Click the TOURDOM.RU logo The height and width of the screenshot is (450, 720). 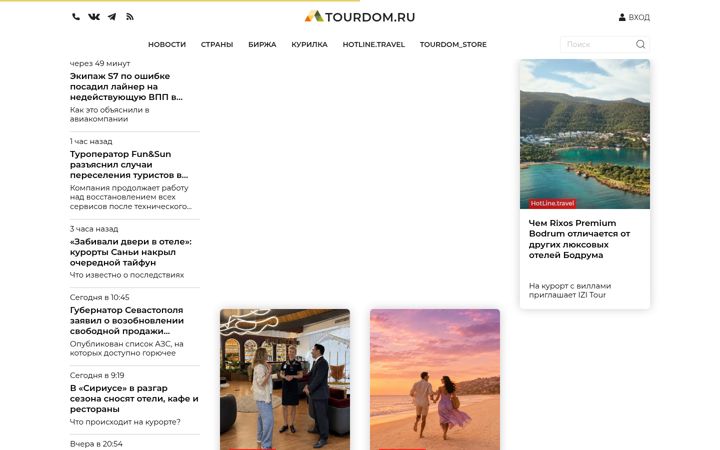(x=360, y=17)
